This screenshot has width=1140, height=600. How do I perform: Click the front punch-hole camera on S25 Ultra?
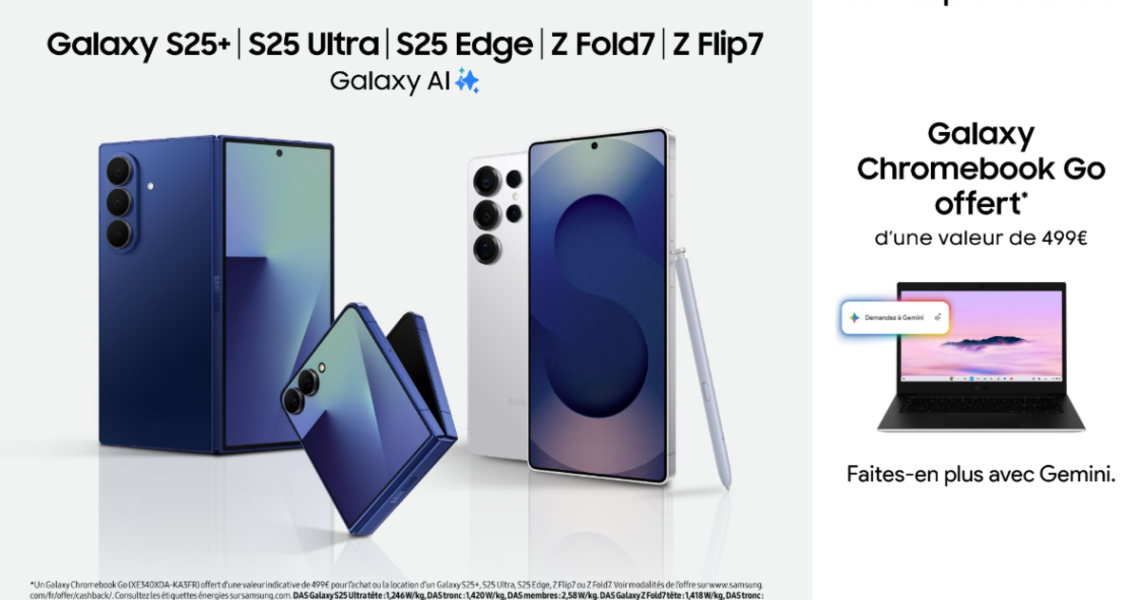point(594,146)
